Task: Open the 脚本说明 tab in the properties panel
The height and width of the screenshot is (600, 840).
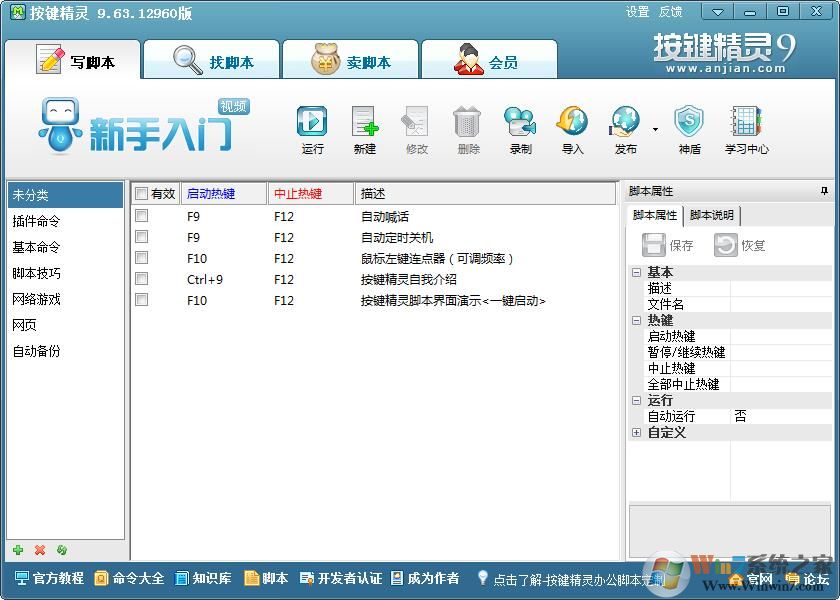Action: click(x=712, y=215)
